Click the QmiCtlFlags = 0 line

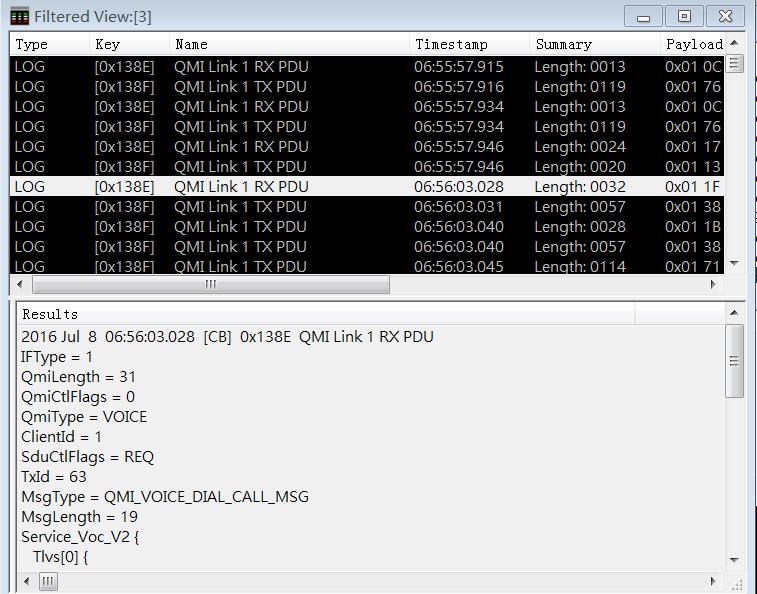point(78,397)
